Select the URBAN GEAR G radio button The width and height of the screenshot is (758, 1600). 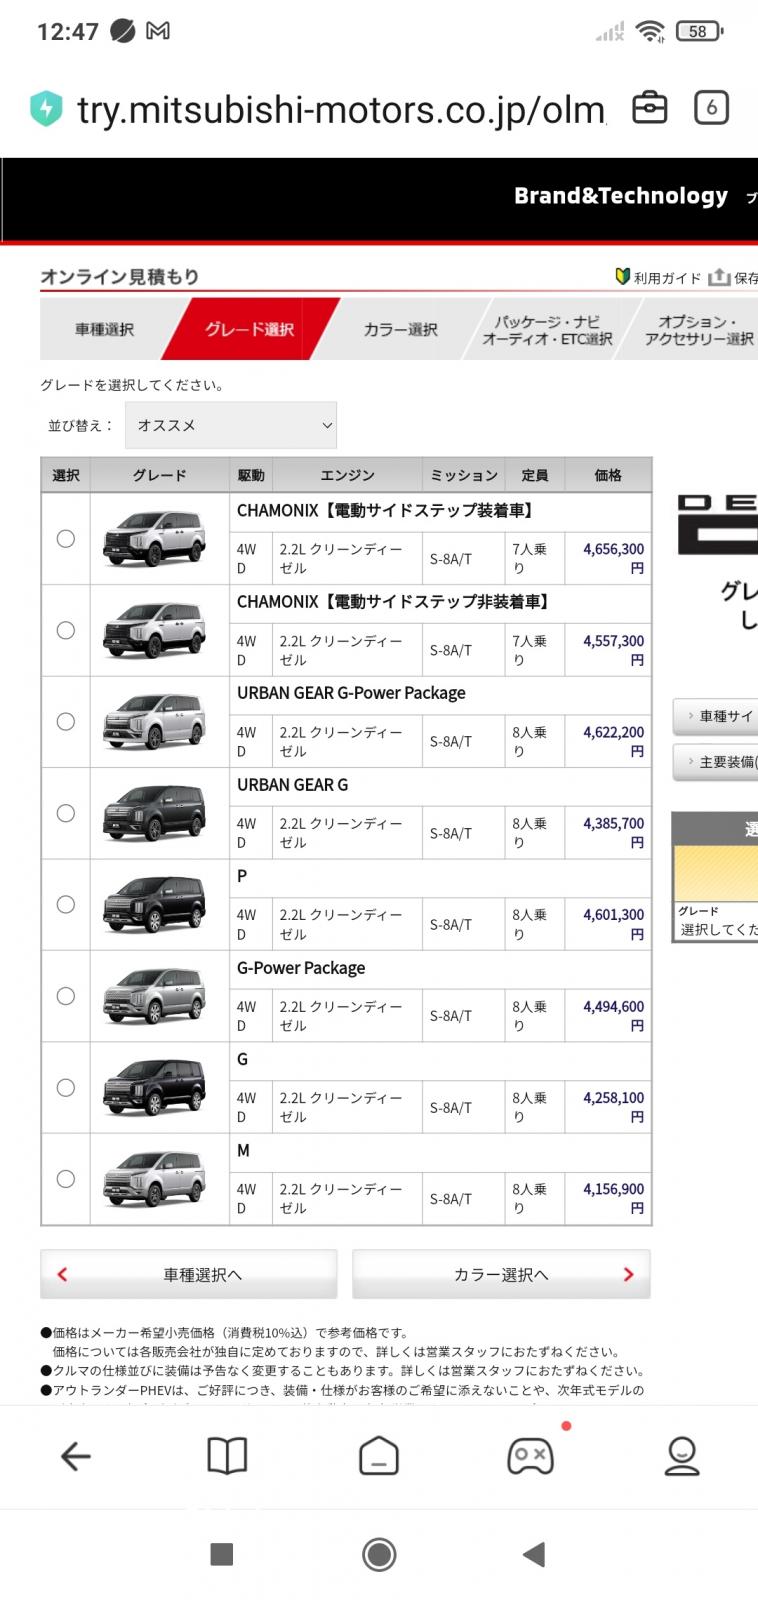click(x=66, y=813)
